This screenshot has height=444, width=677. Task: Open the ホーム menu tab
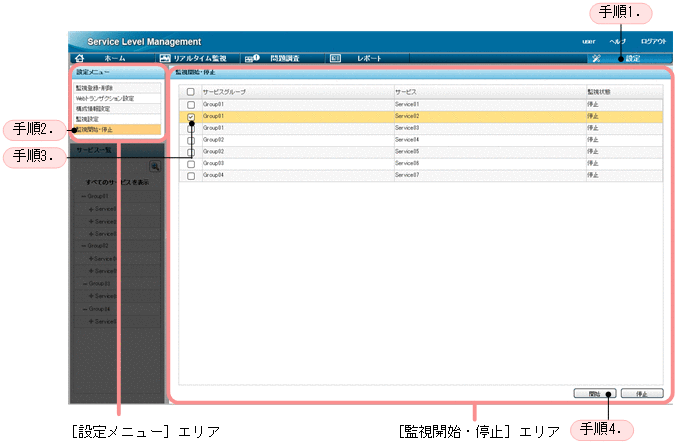click(x=115, y=58)
